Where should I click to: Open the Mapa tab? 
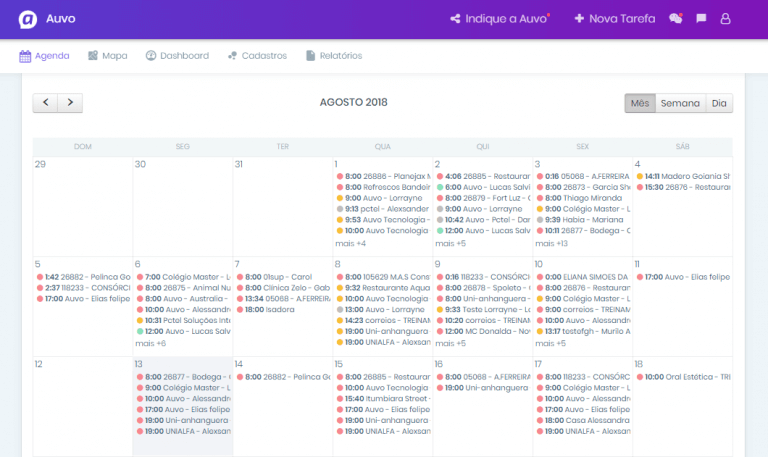107,56
